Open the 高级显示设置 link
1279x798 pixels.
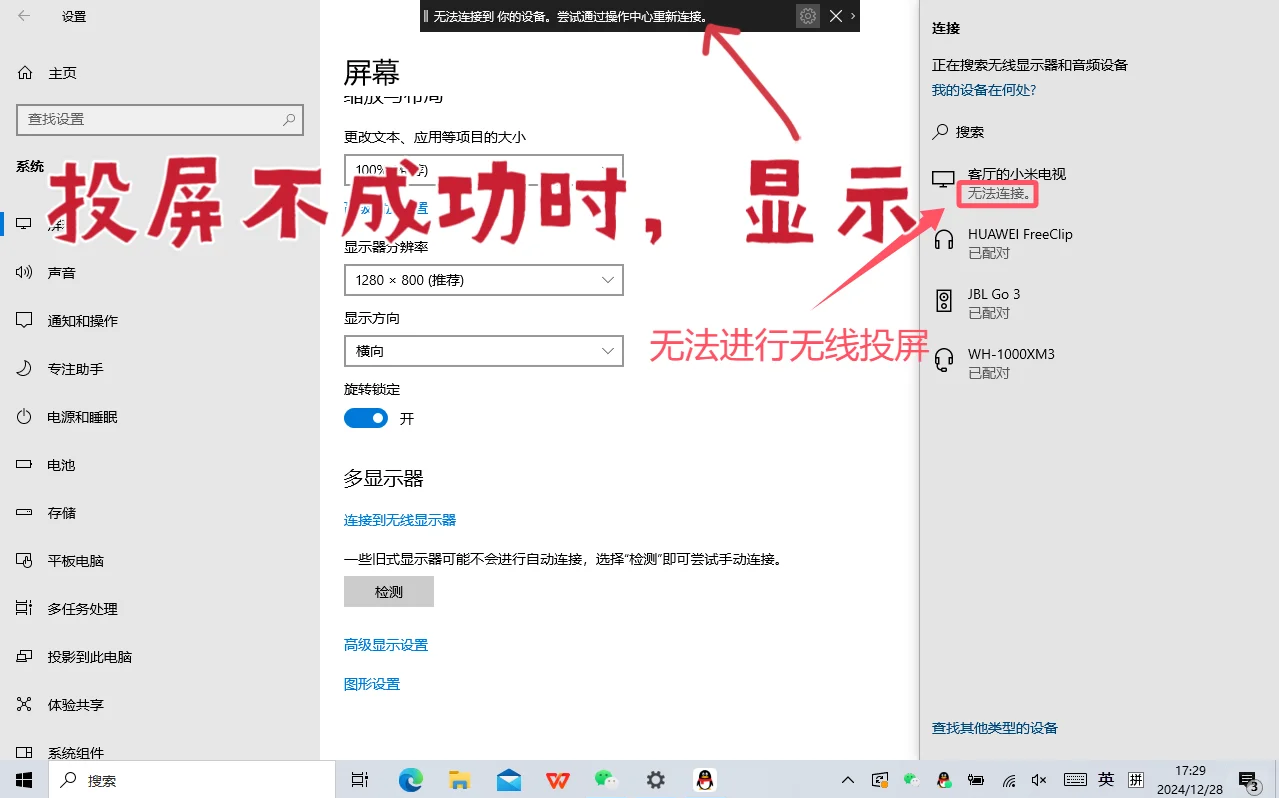pyautogui.click(x=386, y=645)
